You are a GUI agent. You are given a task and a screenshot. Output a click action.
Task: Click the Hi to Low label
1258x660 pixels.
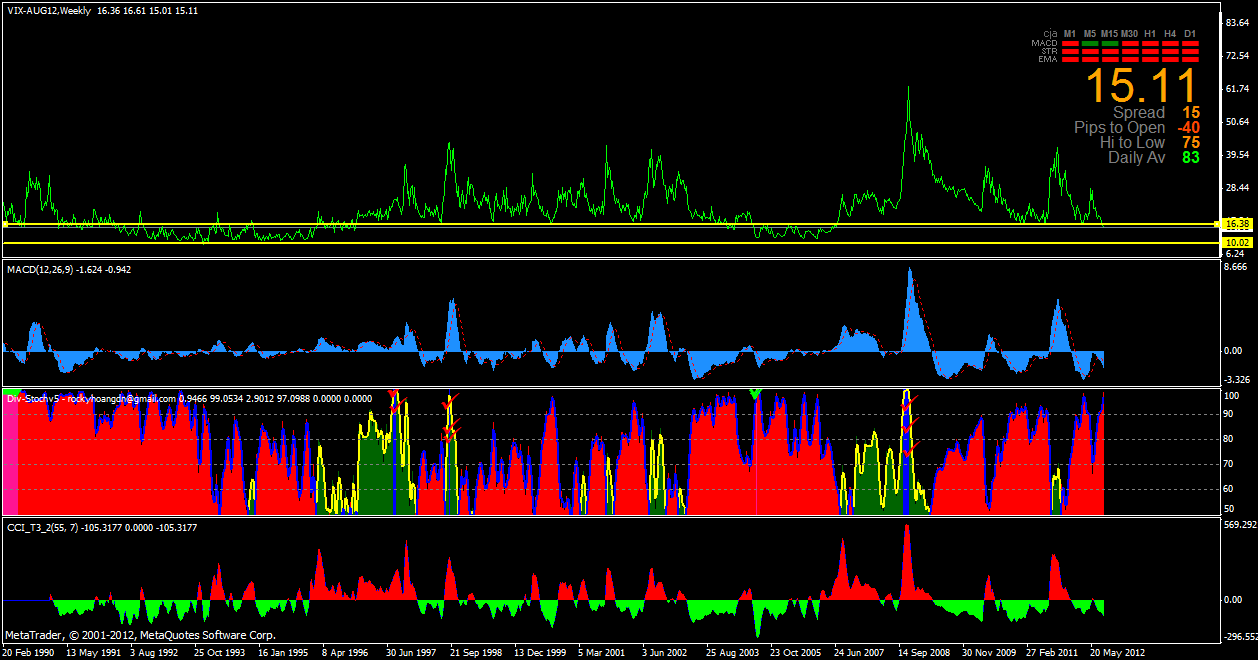1133,143
